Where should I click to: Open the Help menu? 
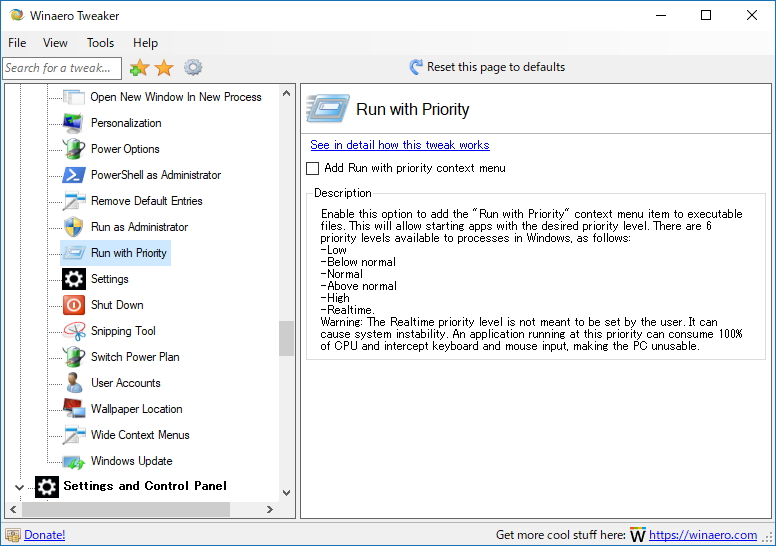145,43
